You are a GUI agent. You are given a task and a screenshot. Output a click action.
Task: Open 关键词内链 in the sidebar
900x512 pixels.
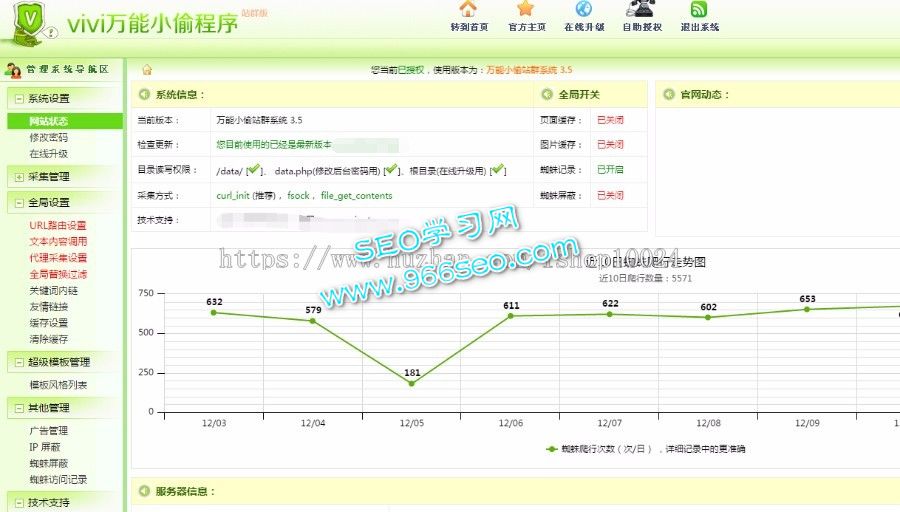53,290
